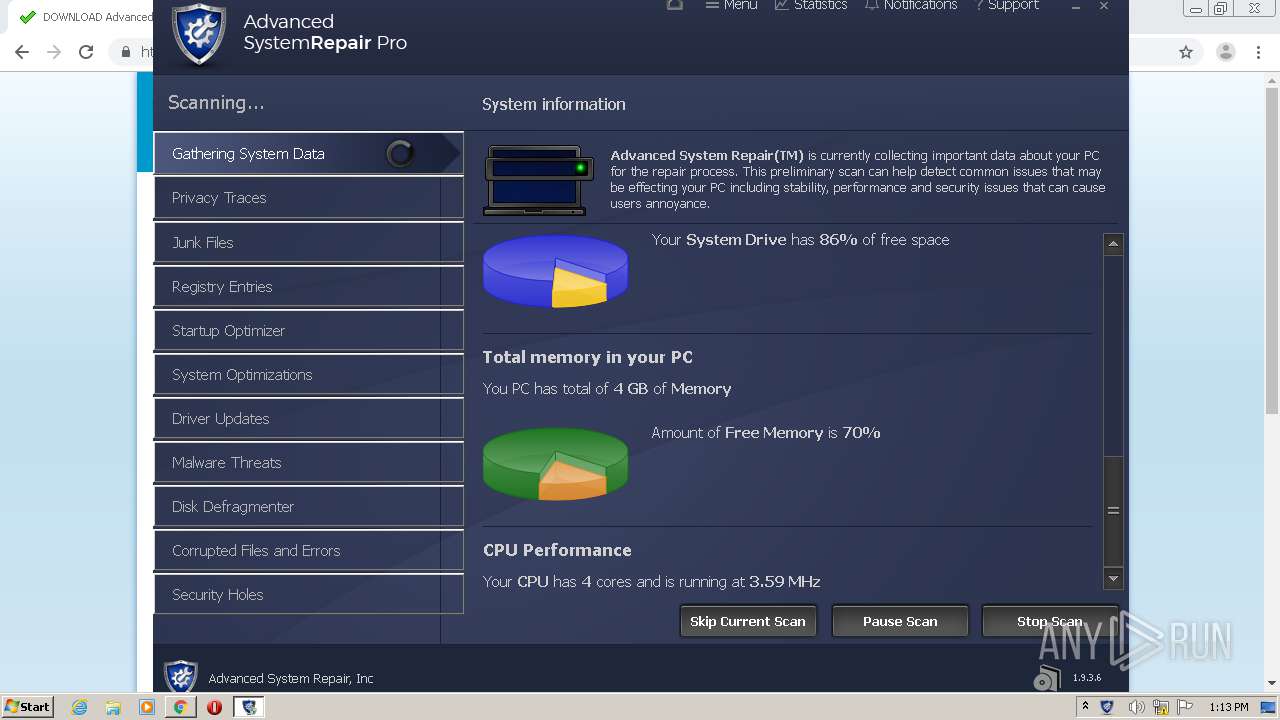Open the Statistics section
Viewport: 1280px width, 720px height.
(811, 5)
